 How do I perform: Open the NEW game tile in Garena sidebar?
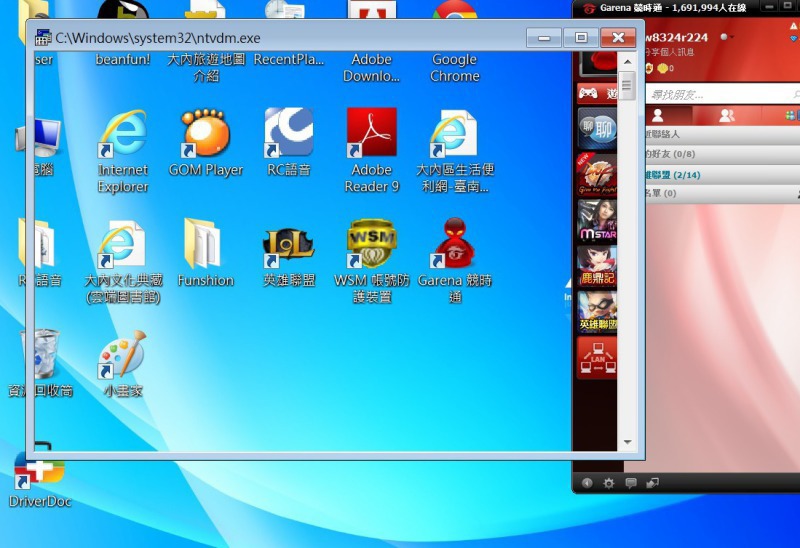click(x=597, y=173)
